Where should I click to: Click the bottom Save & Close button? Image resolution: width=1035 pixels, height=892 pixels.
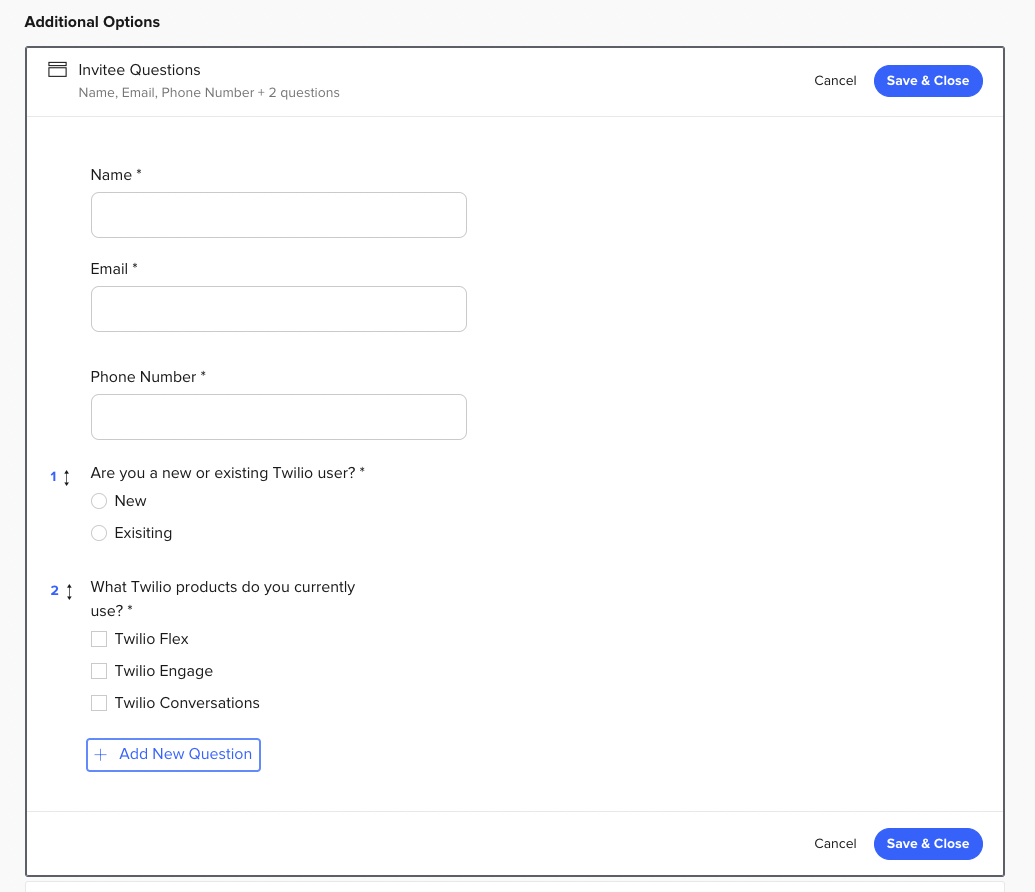click(x=928, y=844)
